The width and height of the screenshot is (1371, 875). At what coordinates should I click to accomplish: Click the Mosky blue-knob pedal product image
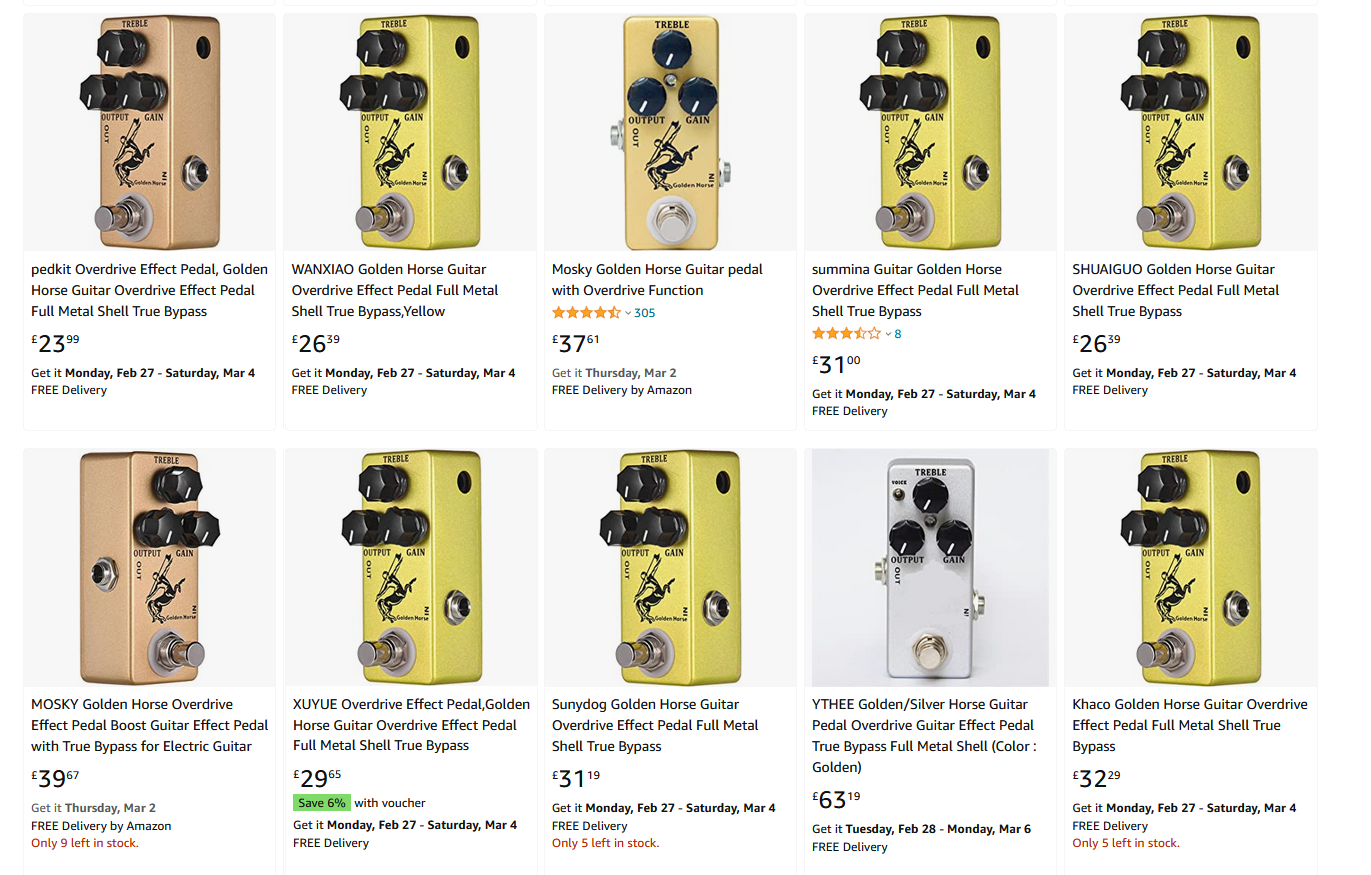click(670, 132)
